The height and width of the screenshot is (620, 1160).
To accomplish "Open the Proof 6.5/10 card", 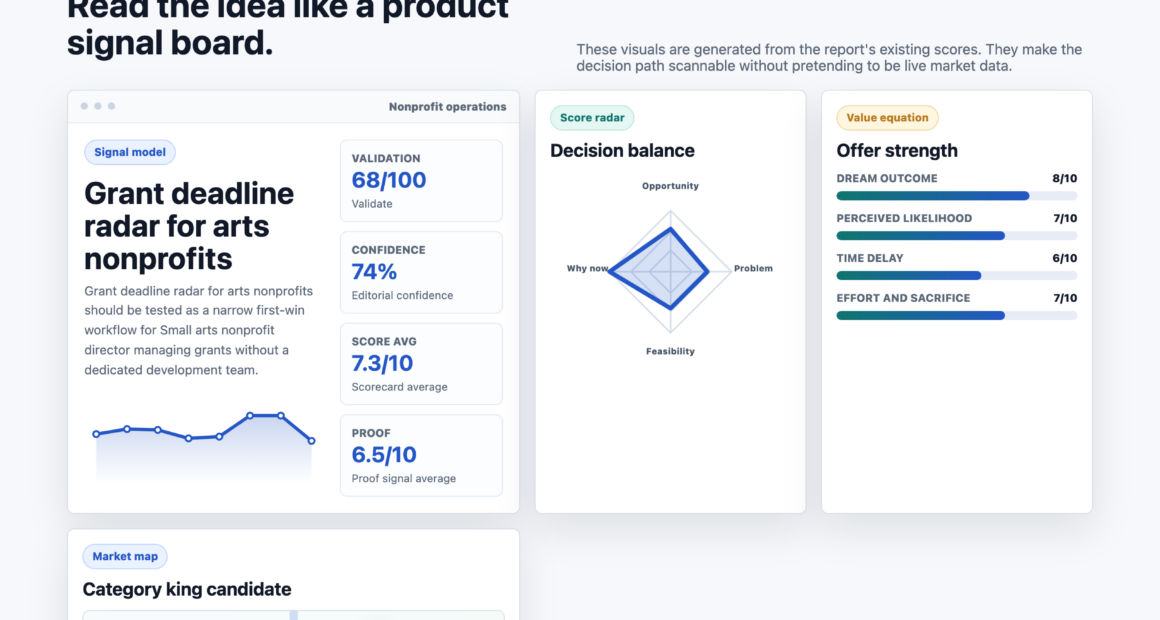I will tap(421, 455).
